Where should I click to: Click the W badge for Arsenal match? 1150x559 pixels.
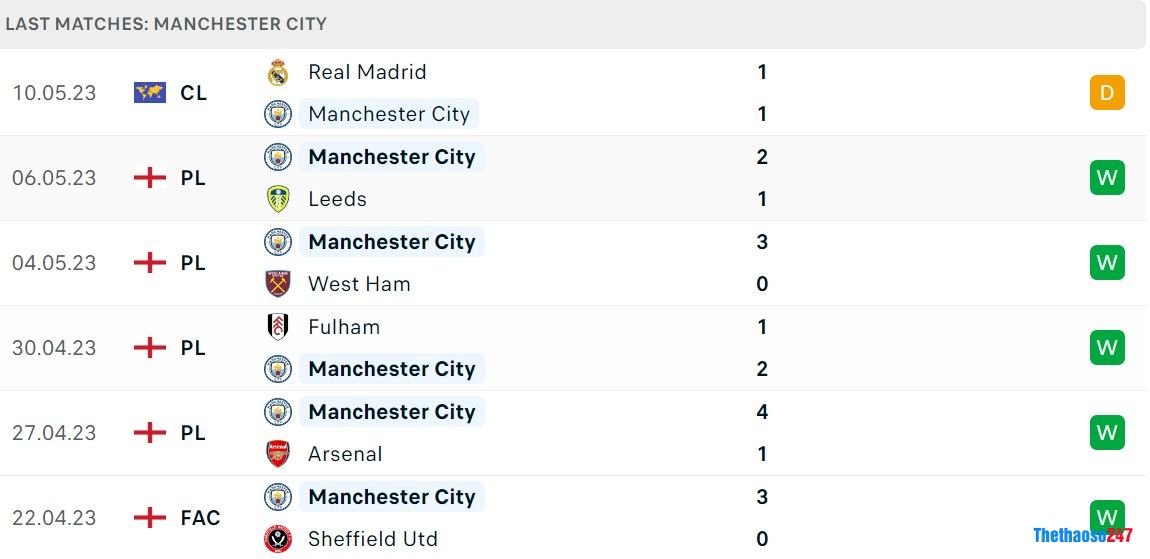click(1107, 433)
